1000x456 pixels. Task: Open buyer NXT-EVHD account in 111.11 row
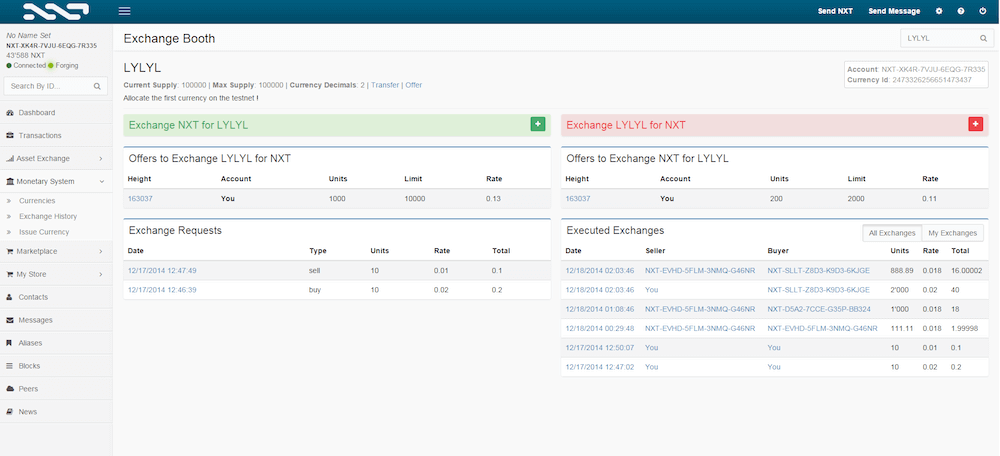[822, 328]
